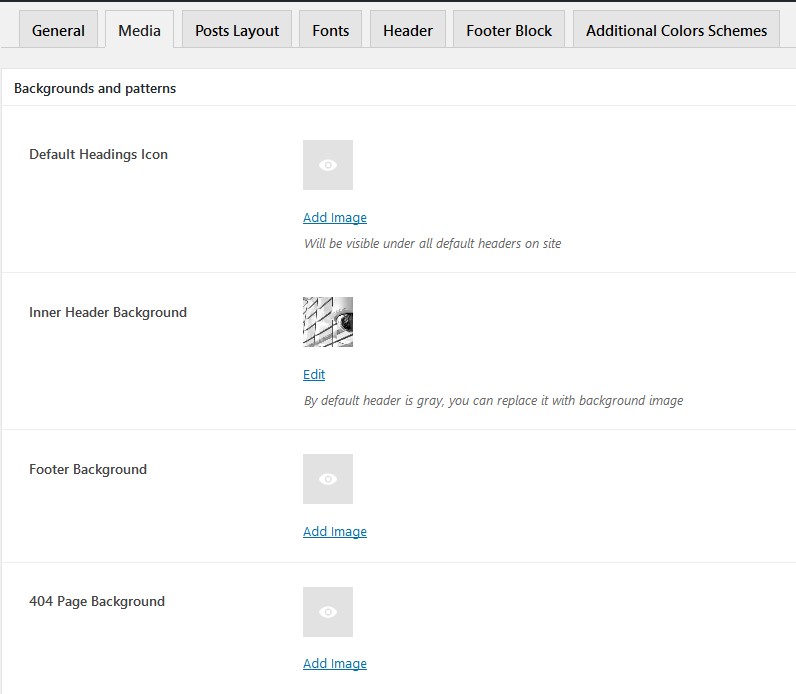Open Additional Colors Schemes tab

coord(676,30)
